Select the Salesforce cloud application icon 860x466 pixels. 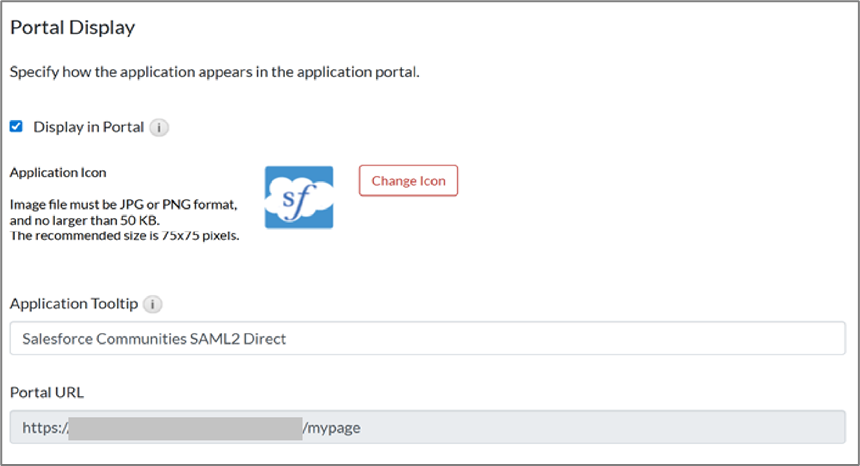[x=299, y=197]
